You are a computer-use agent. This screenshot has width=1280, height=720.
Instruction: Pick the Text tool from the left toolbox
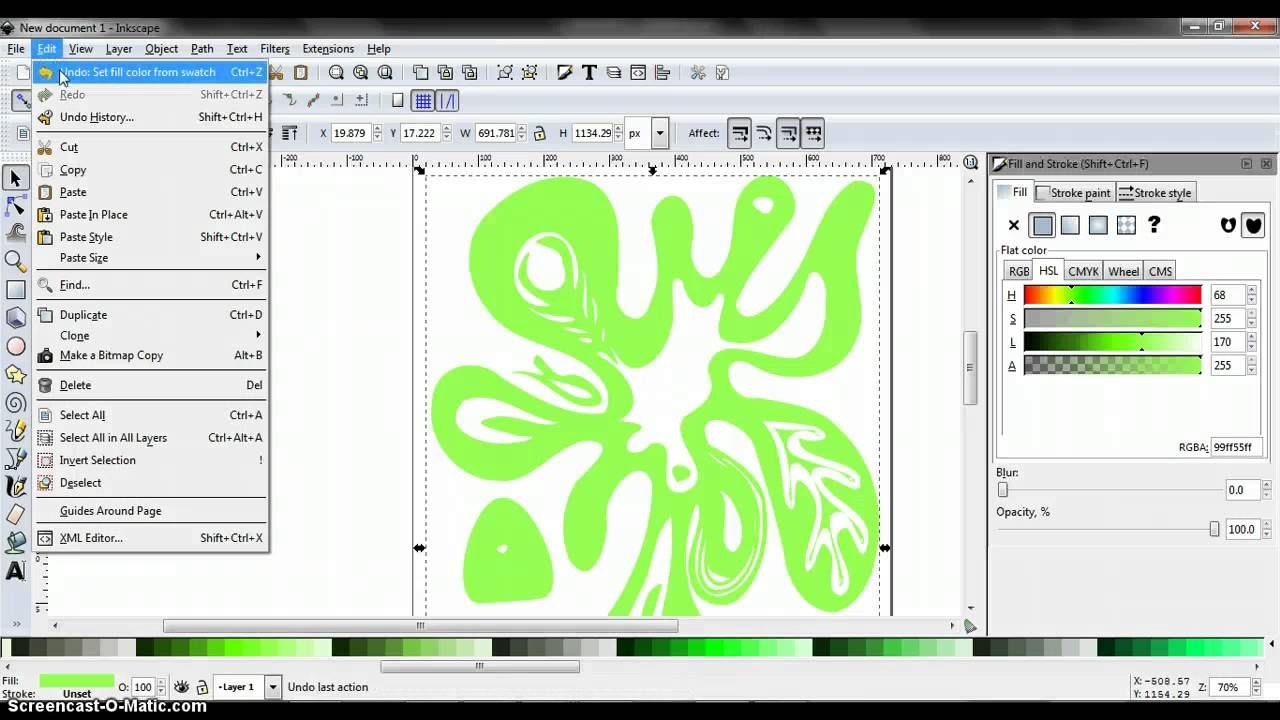click(14, 571)
